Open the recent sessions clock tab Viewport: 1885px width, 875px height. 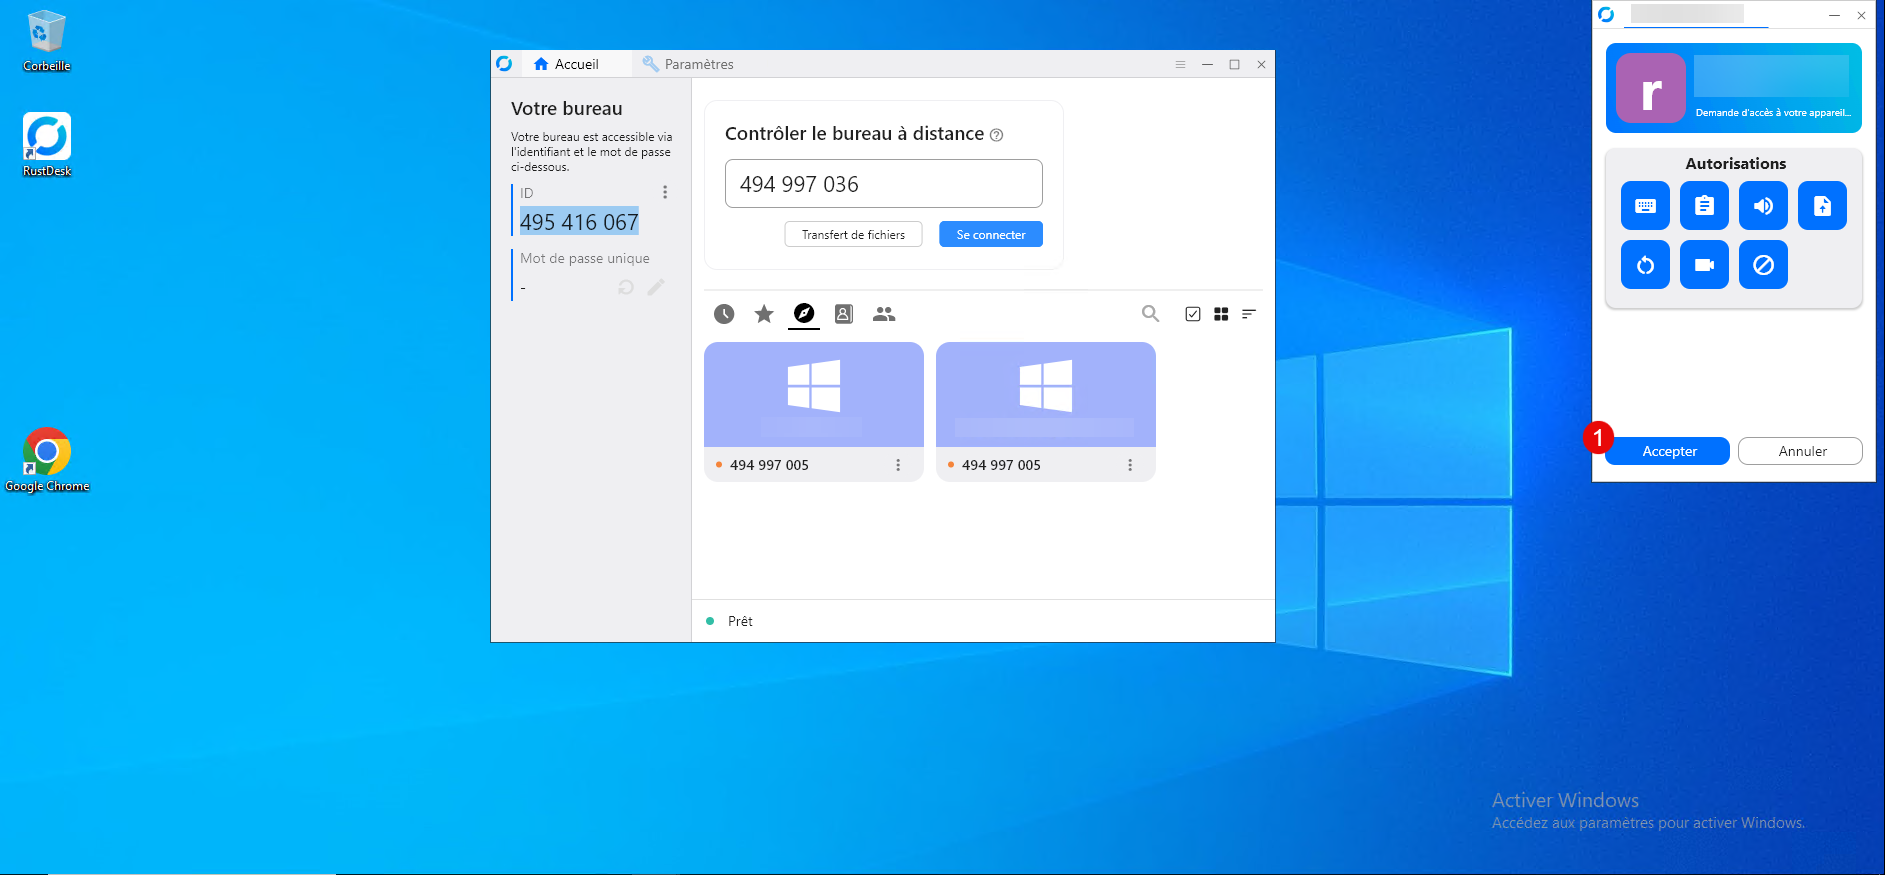[724, 314]
